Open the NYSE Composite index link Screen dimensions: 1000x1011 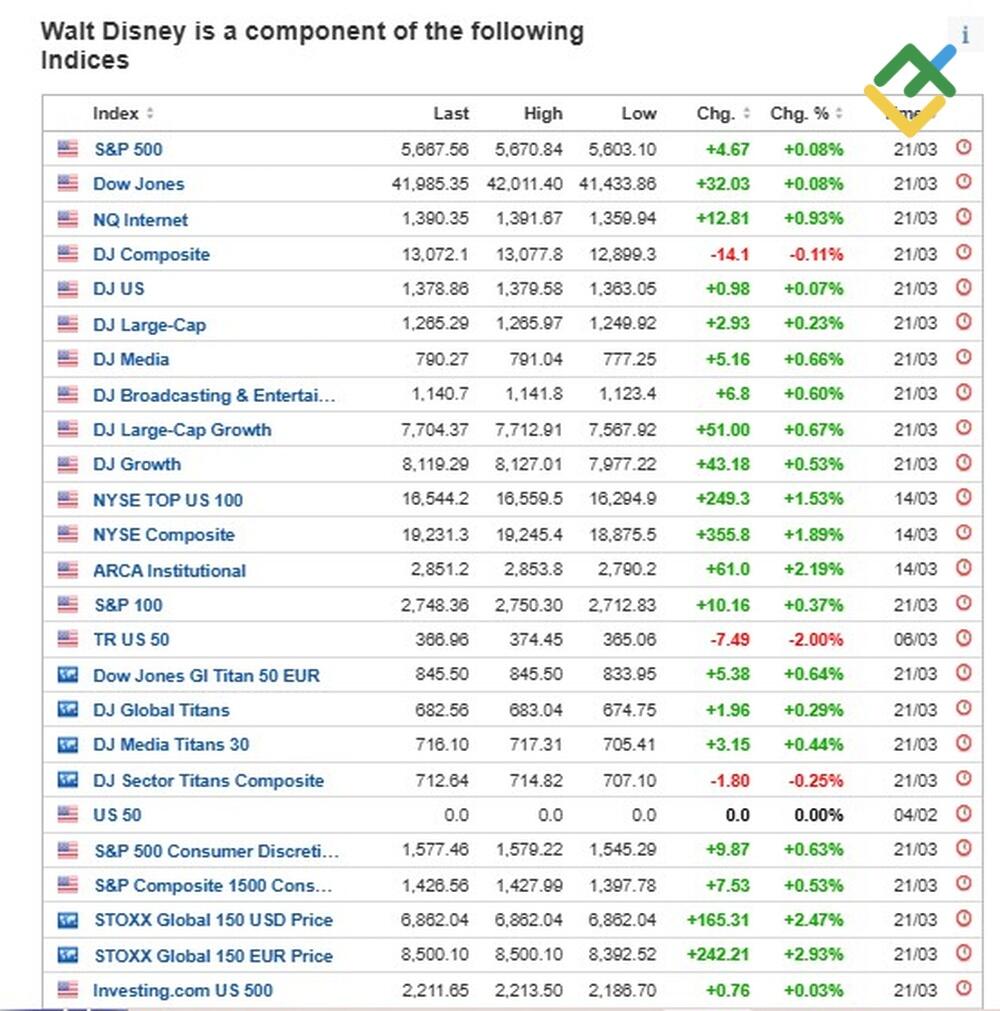(x=164, y=535)
